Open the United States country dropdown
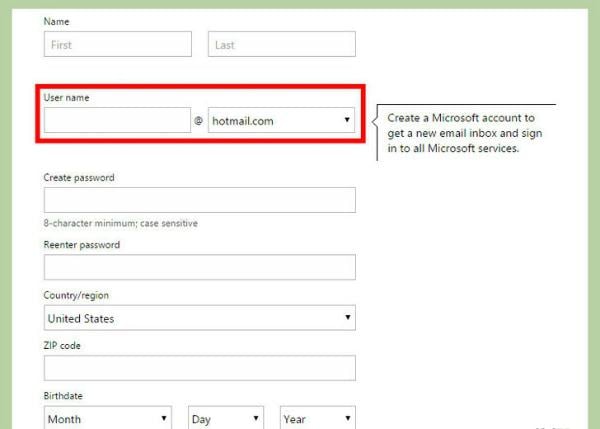600x429 pixels. 200,318
